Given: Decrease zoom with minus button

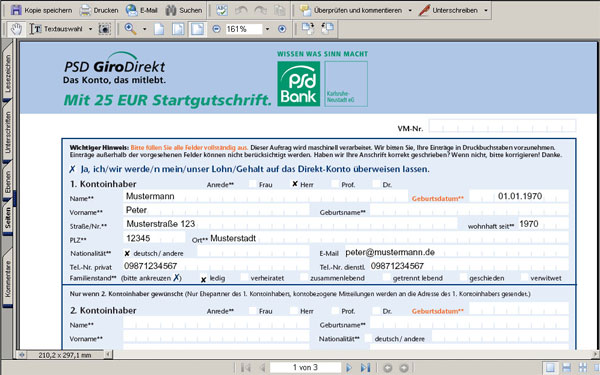Looking at the screenshot, I should click(217, 29).
